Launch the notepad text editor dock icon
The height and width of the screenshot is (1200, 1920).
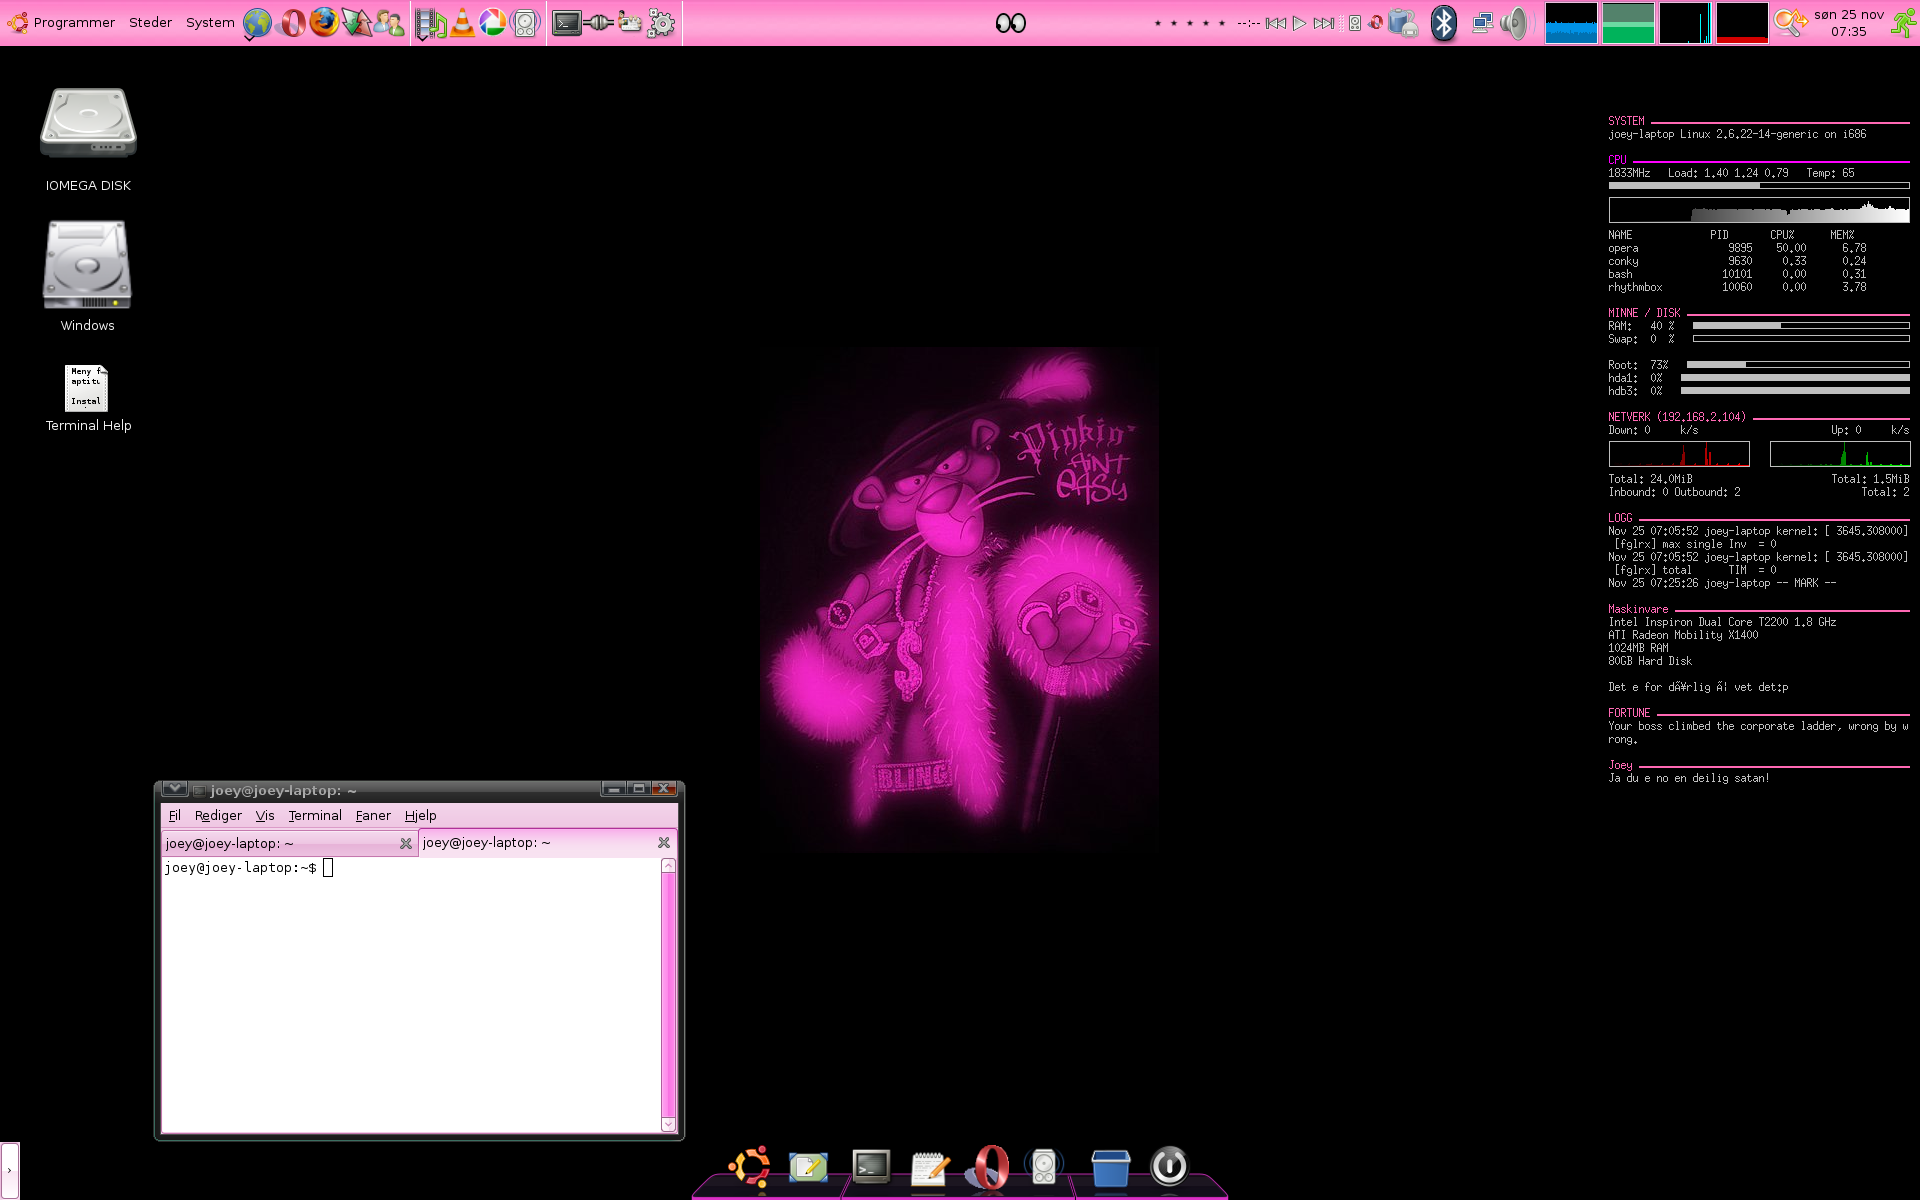930,1168
